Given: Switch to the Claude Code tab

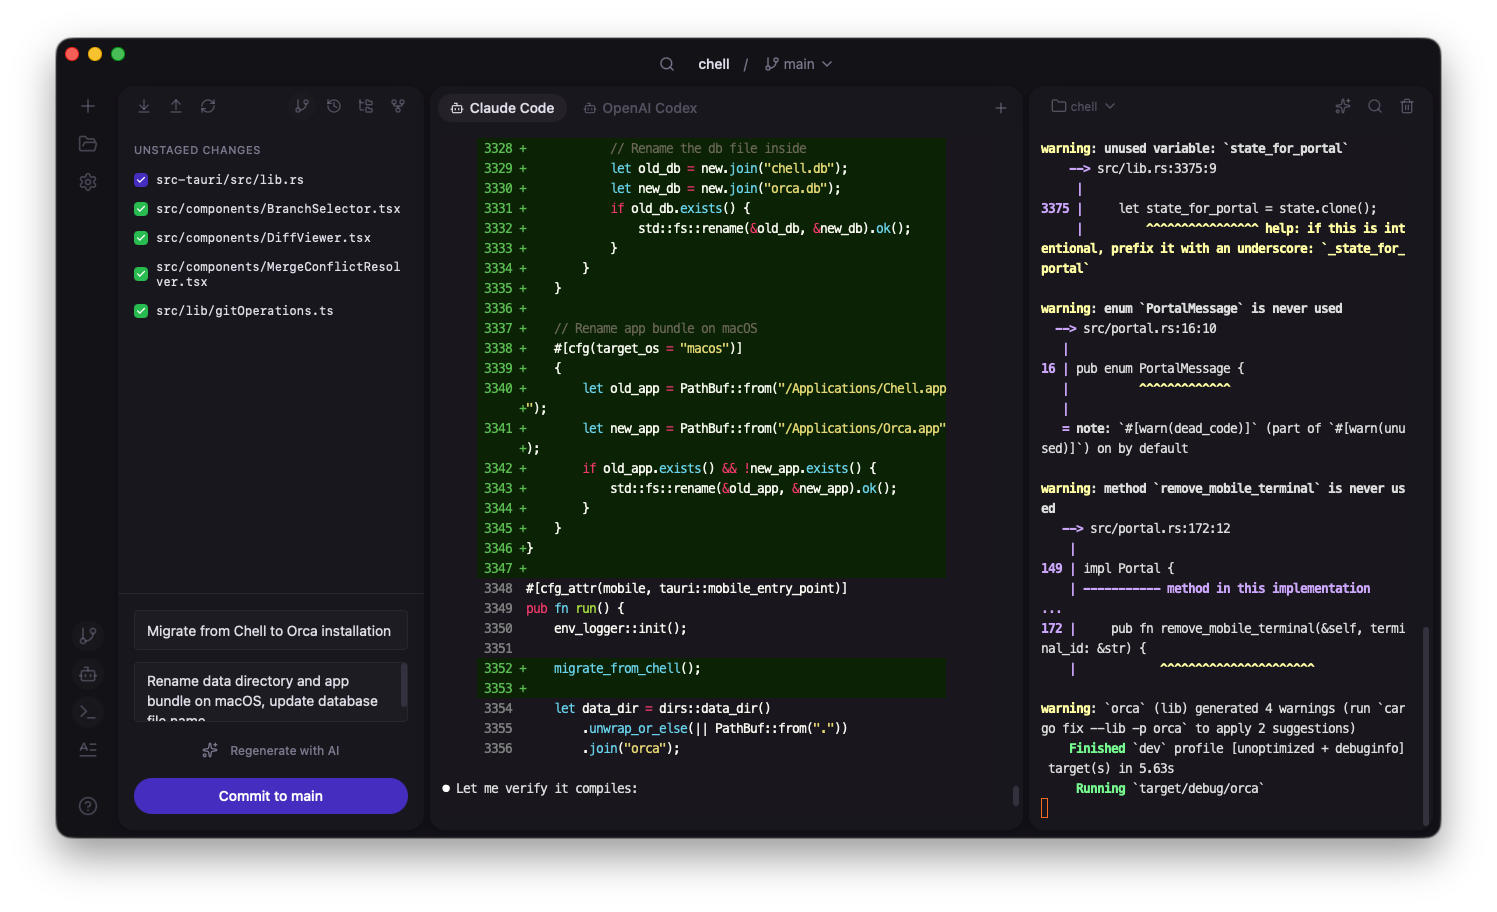Looking at the screenshot, I should [x=502, y=108].
